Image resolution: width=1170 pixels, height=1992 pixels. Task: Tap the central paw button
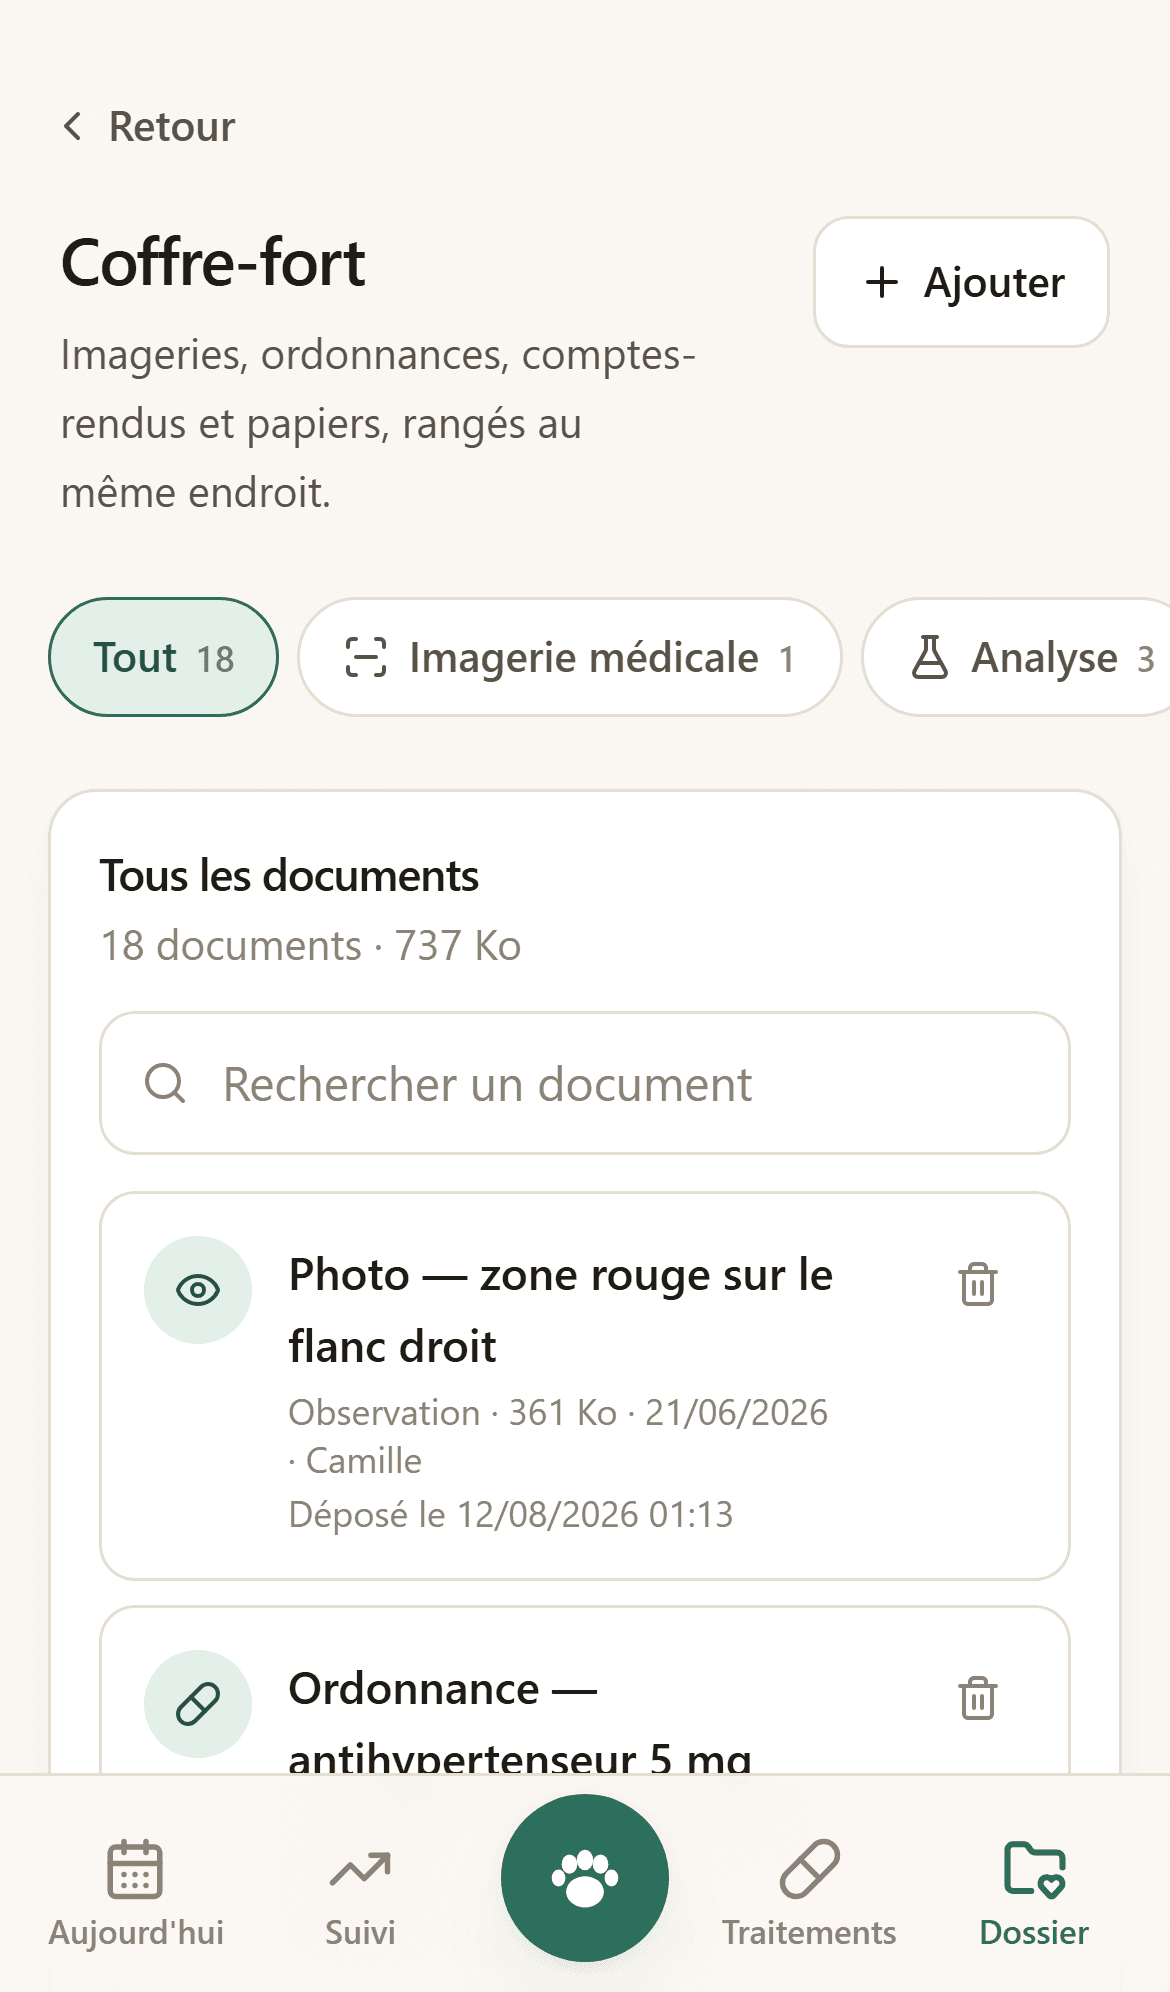(x=585, y=1878)
